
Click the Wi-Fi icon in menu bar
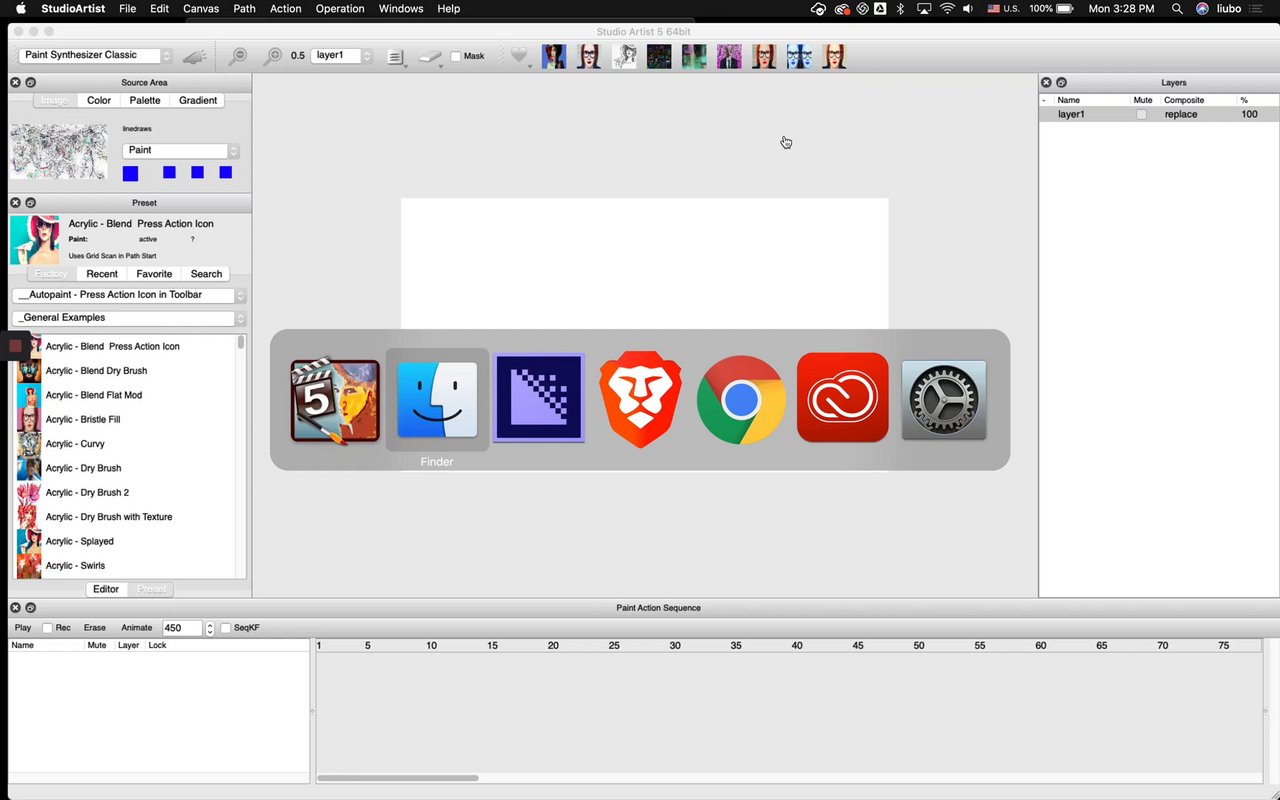[947, 8]
